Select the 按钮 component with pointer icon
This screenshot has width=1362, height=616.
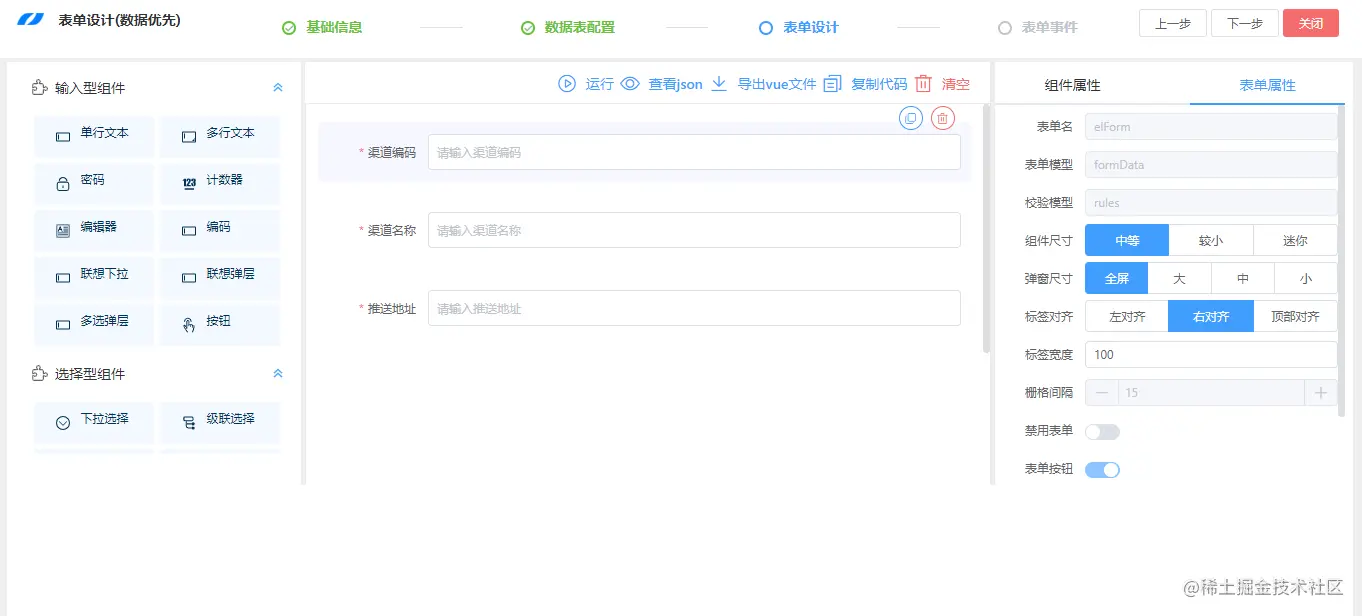pyautogui.click(x=220, y=324)
